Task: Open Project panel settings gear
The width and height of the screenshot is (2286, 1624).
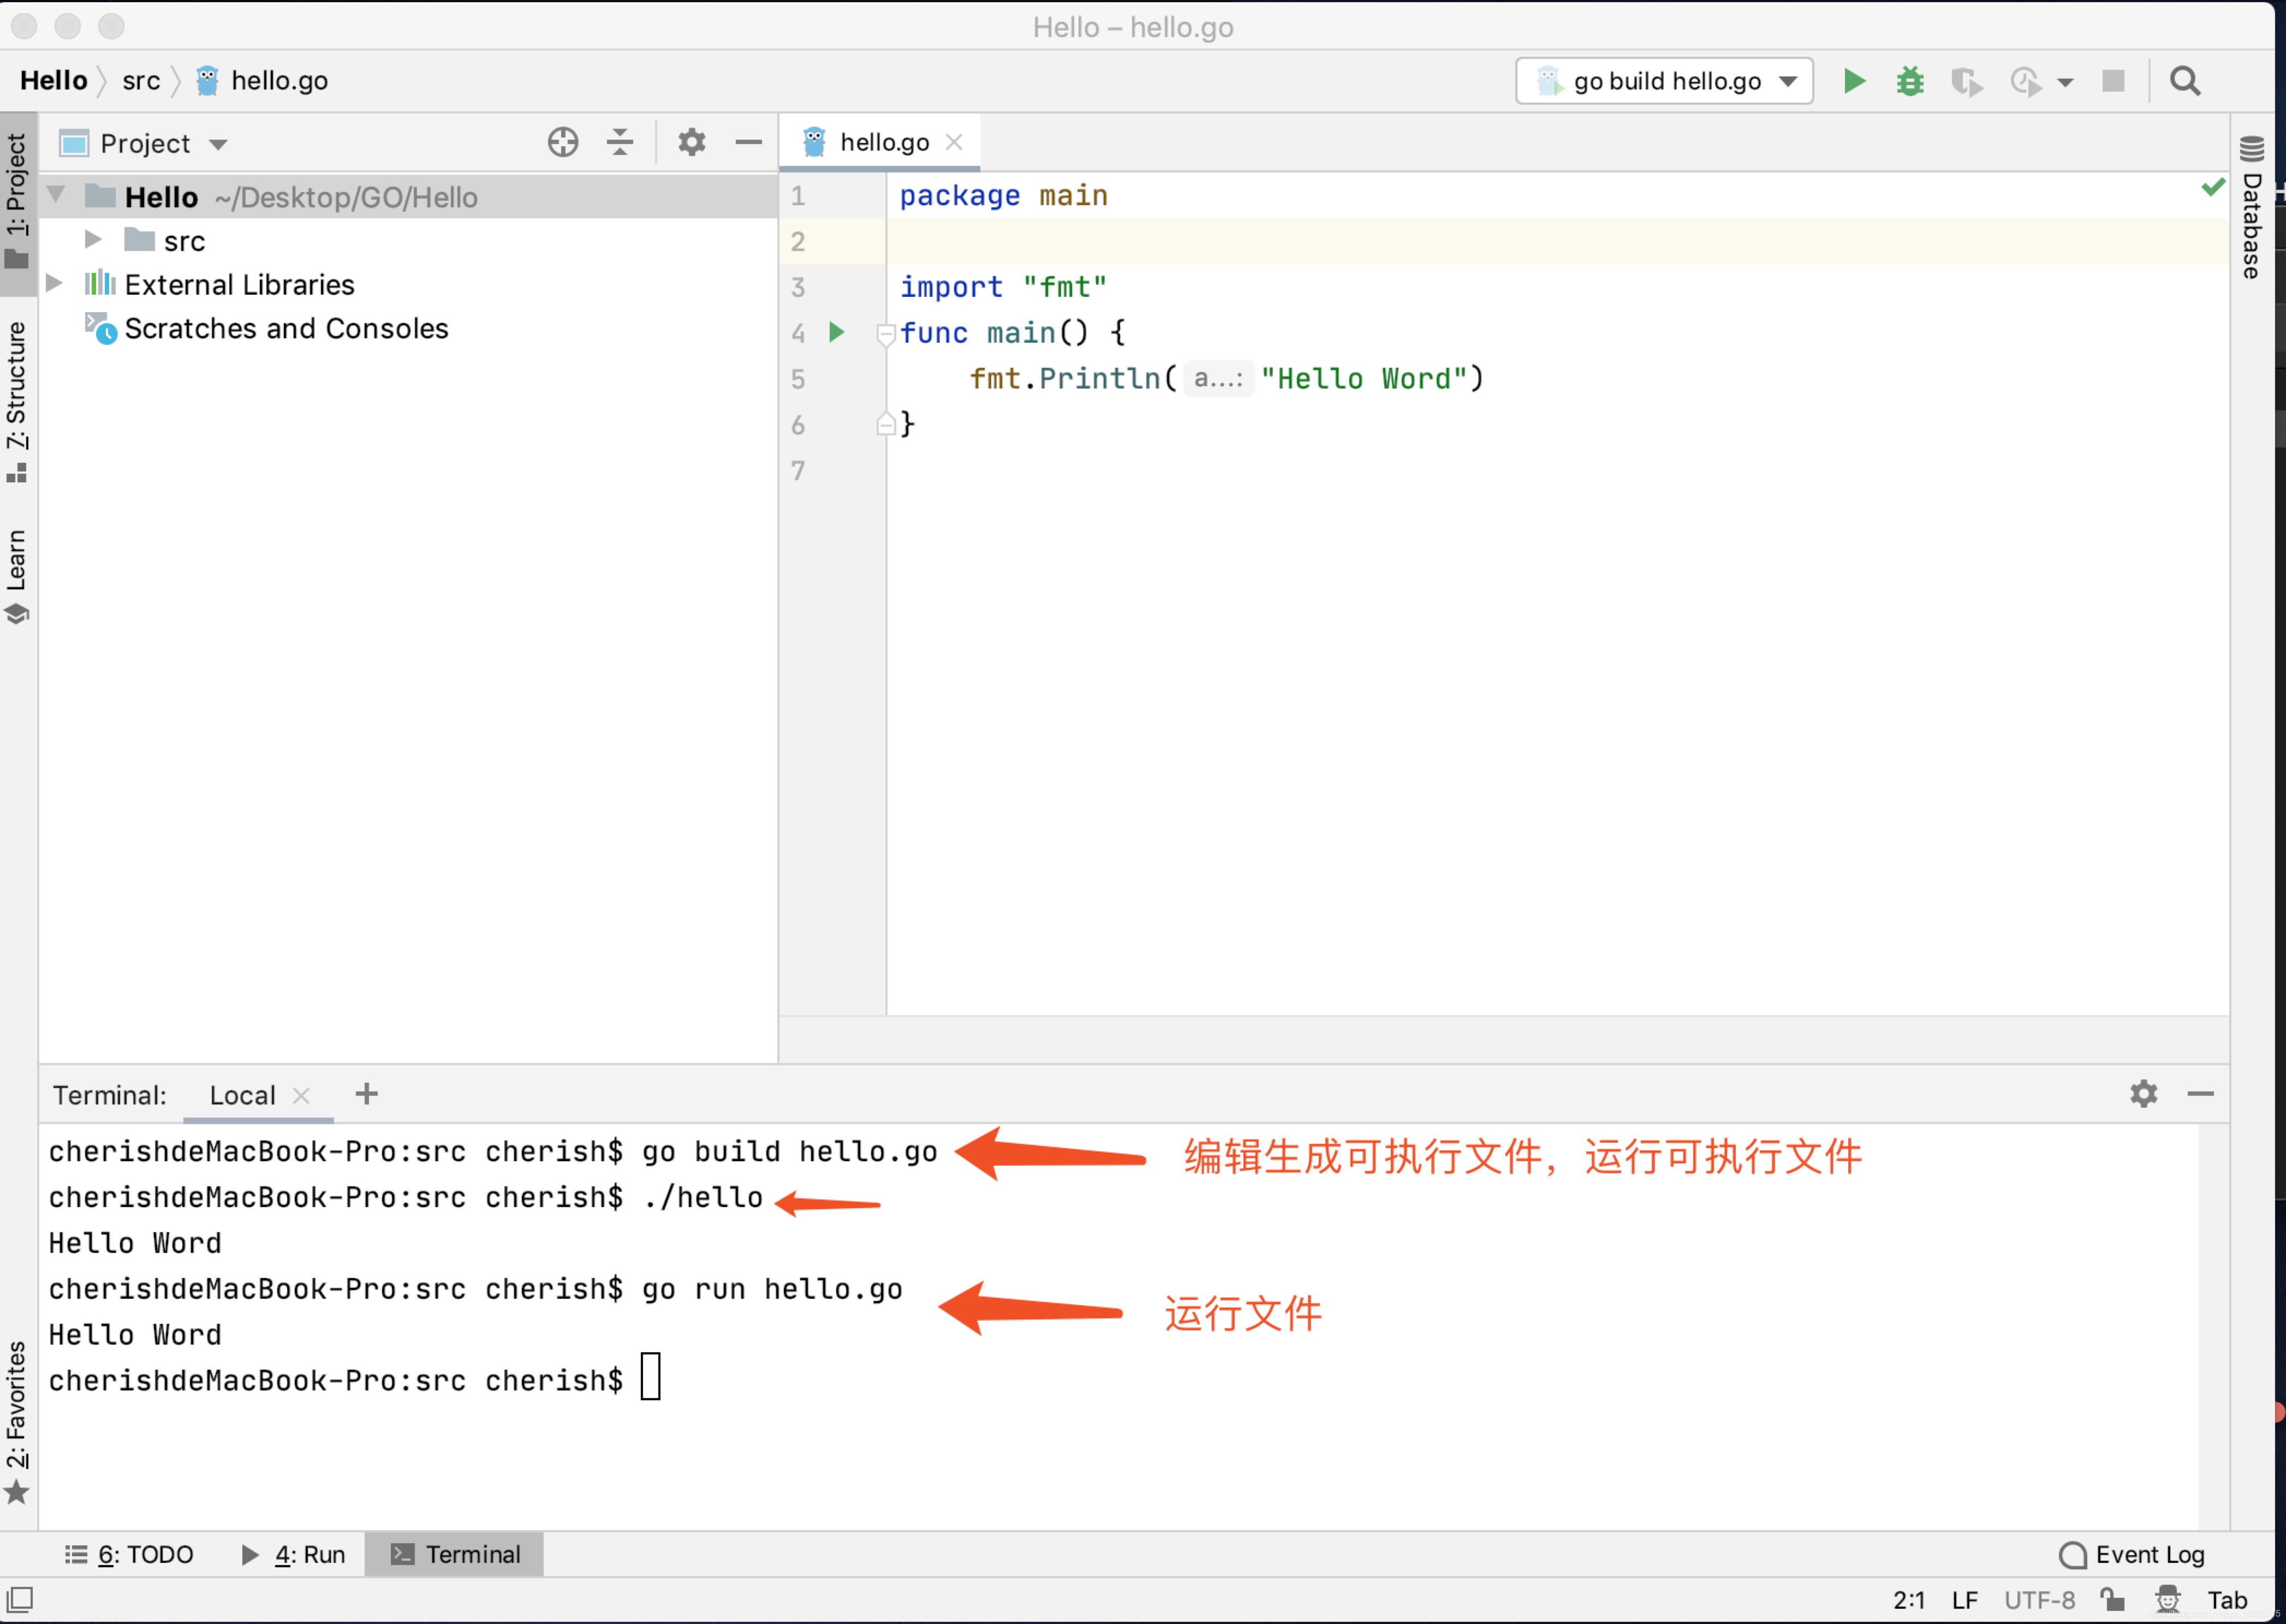Action: 691,143
